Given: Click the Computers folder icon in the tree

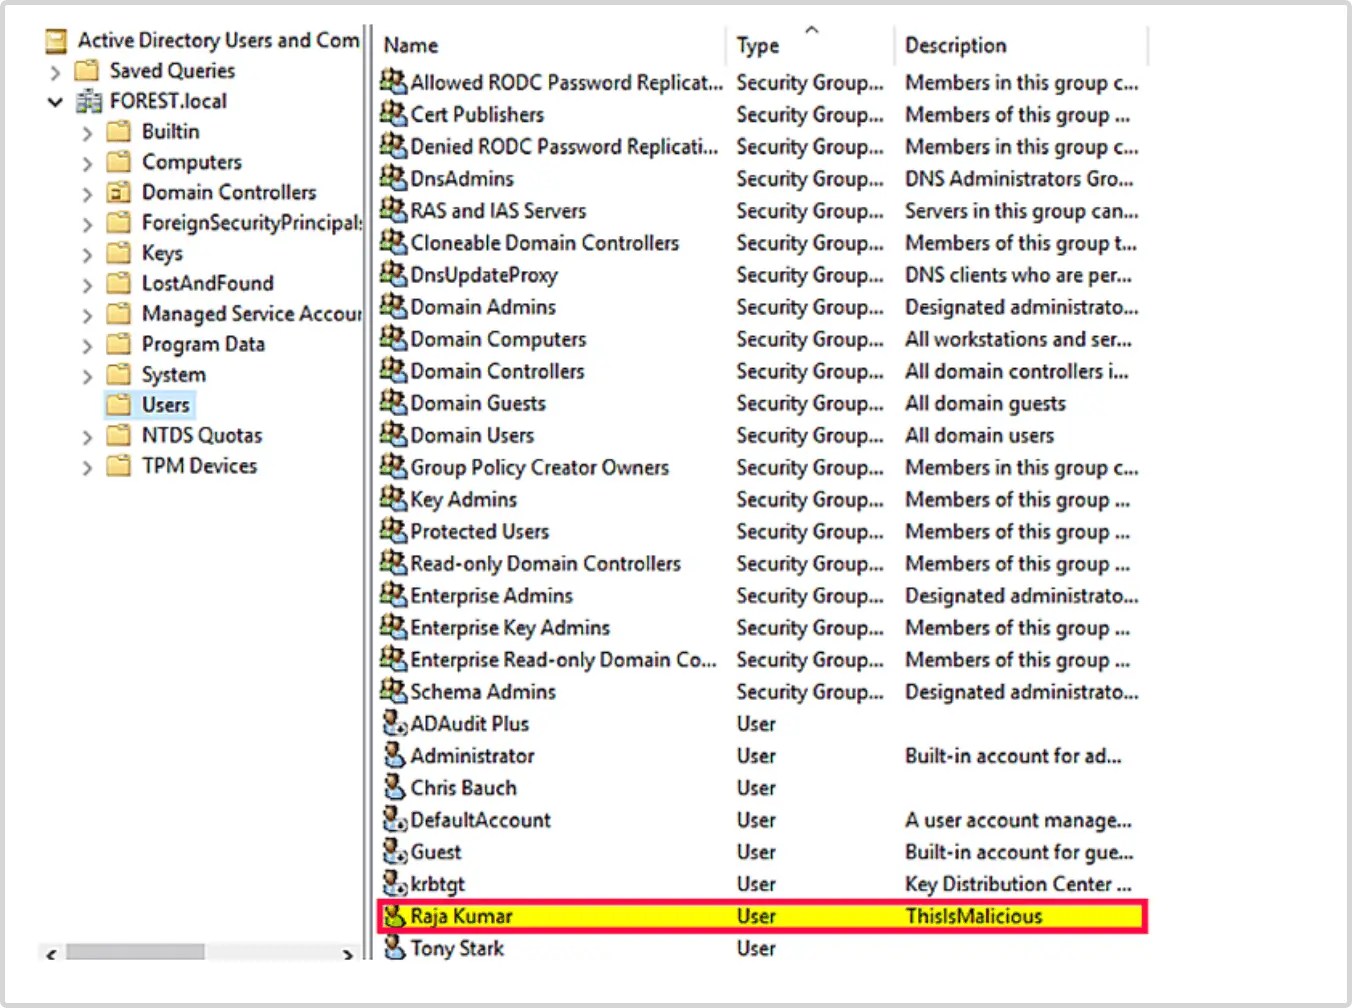Looking at the screenshot, I should (119, 161).
